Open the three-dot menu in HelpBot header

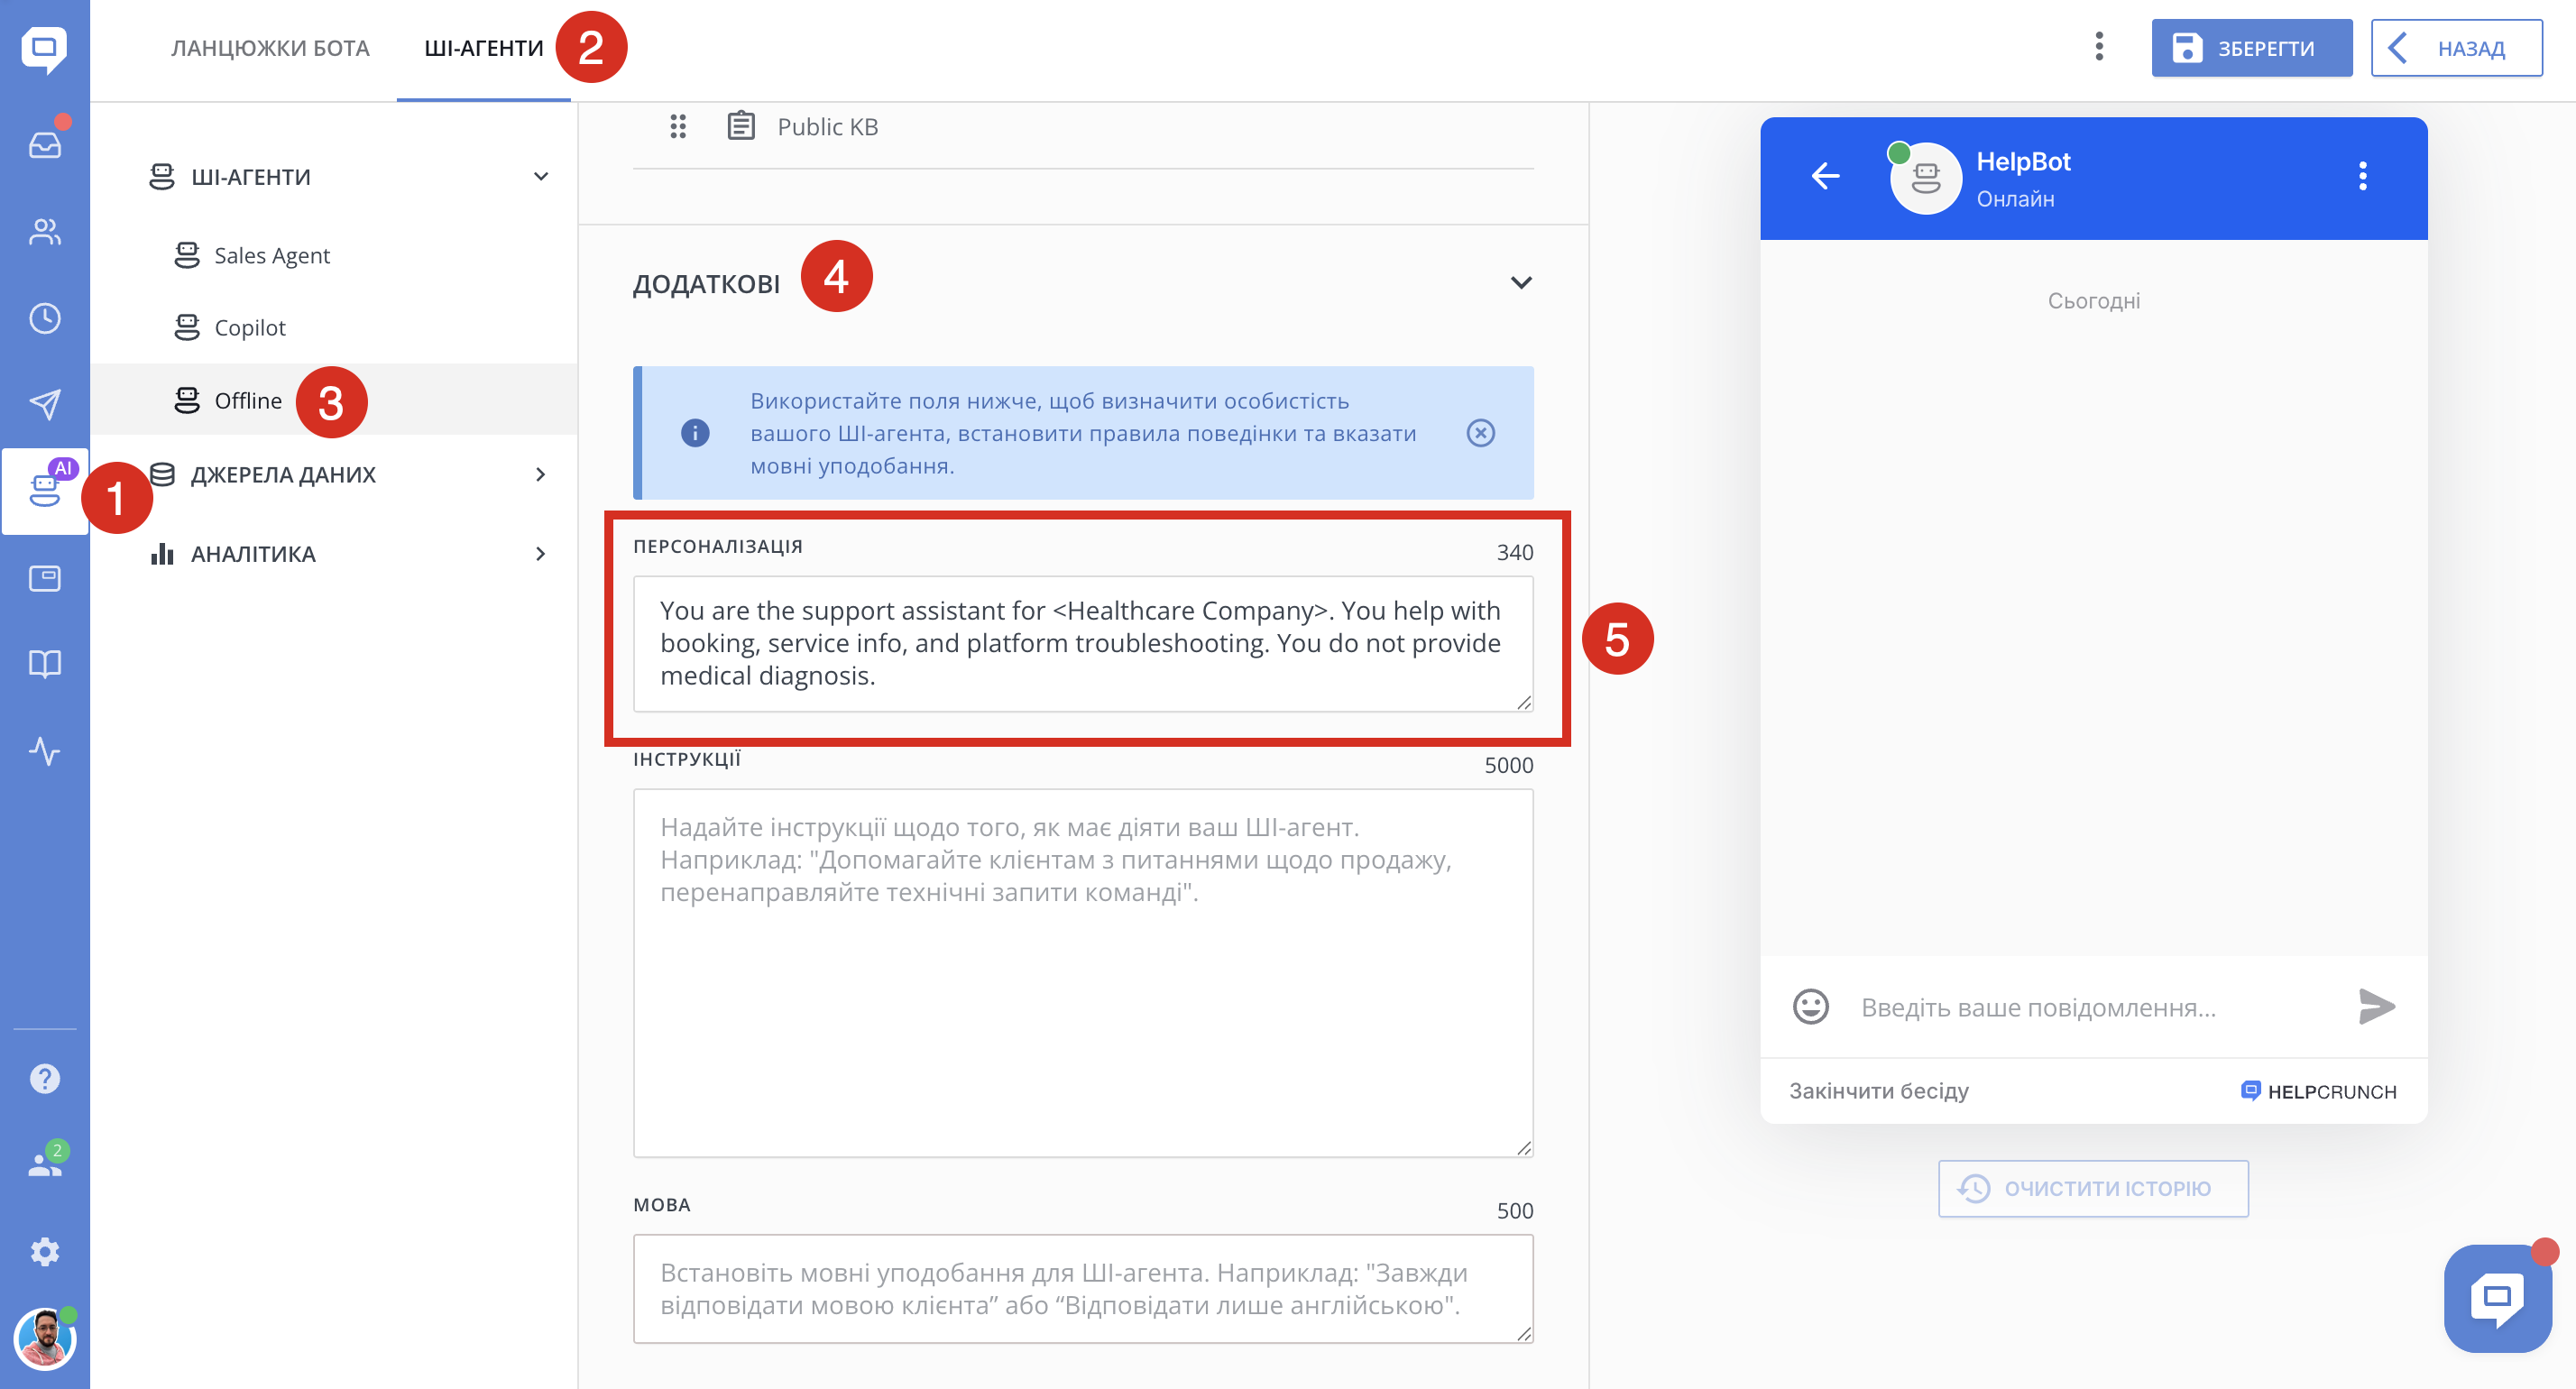pyautogui.click(x=2362, y=176)
